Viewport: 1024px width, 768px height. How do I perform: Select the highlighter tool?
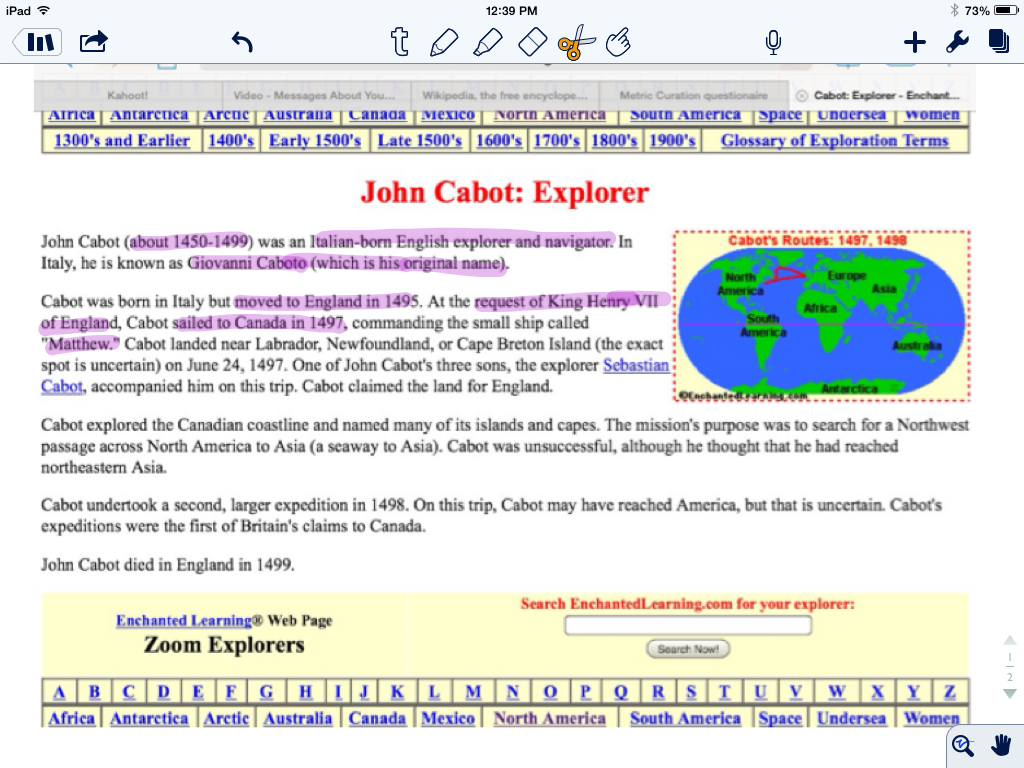pos(487,42)
